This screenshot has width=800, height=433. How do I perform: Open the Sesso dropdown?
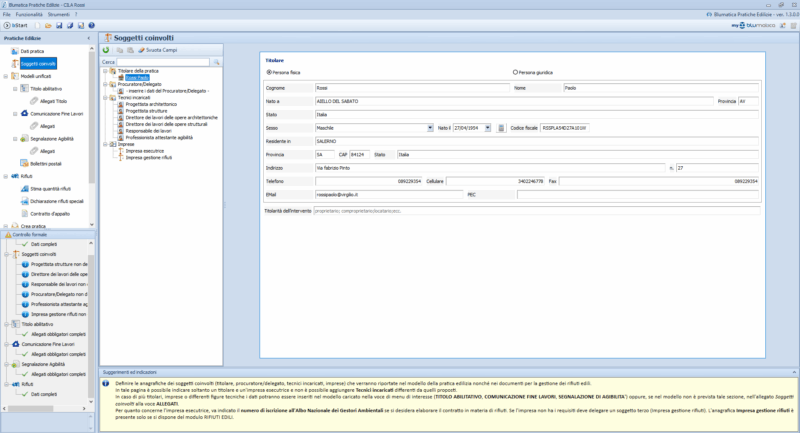pyautogui.click(x=432, y=128)
